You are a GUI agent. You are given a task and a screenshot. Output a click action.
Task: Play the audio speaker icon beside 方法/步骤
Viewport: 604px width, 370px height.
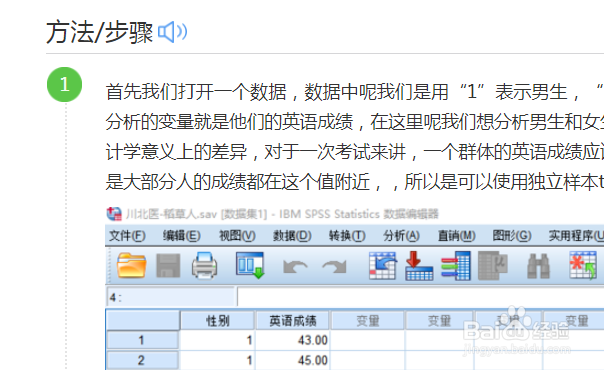173,32
